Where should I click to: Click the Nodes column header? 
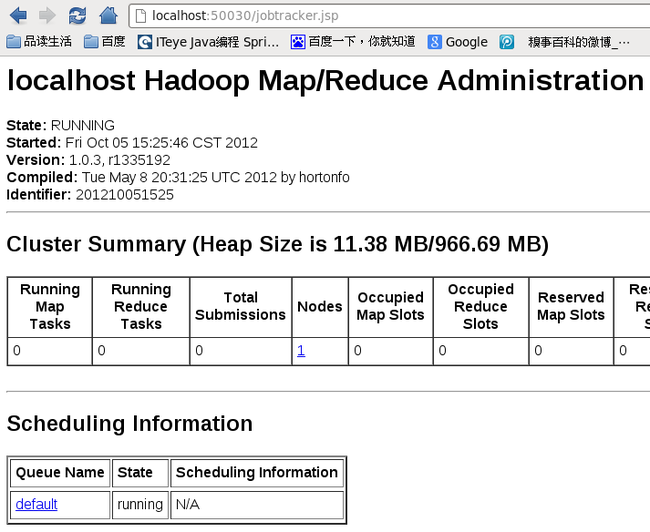click(320, 306)
